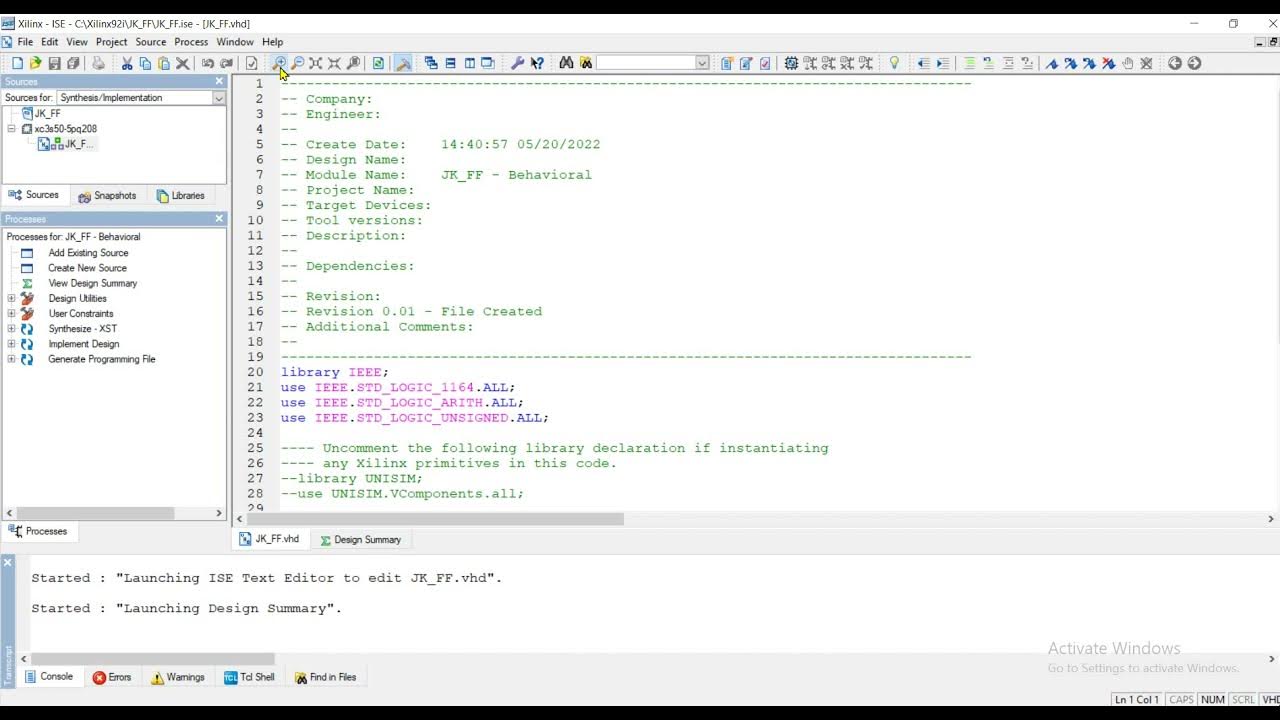The width and height of the screenshot is (1280, 720).
Task: Click the Ln 1 Col 1 status indicator
Action: [1137, 700]
